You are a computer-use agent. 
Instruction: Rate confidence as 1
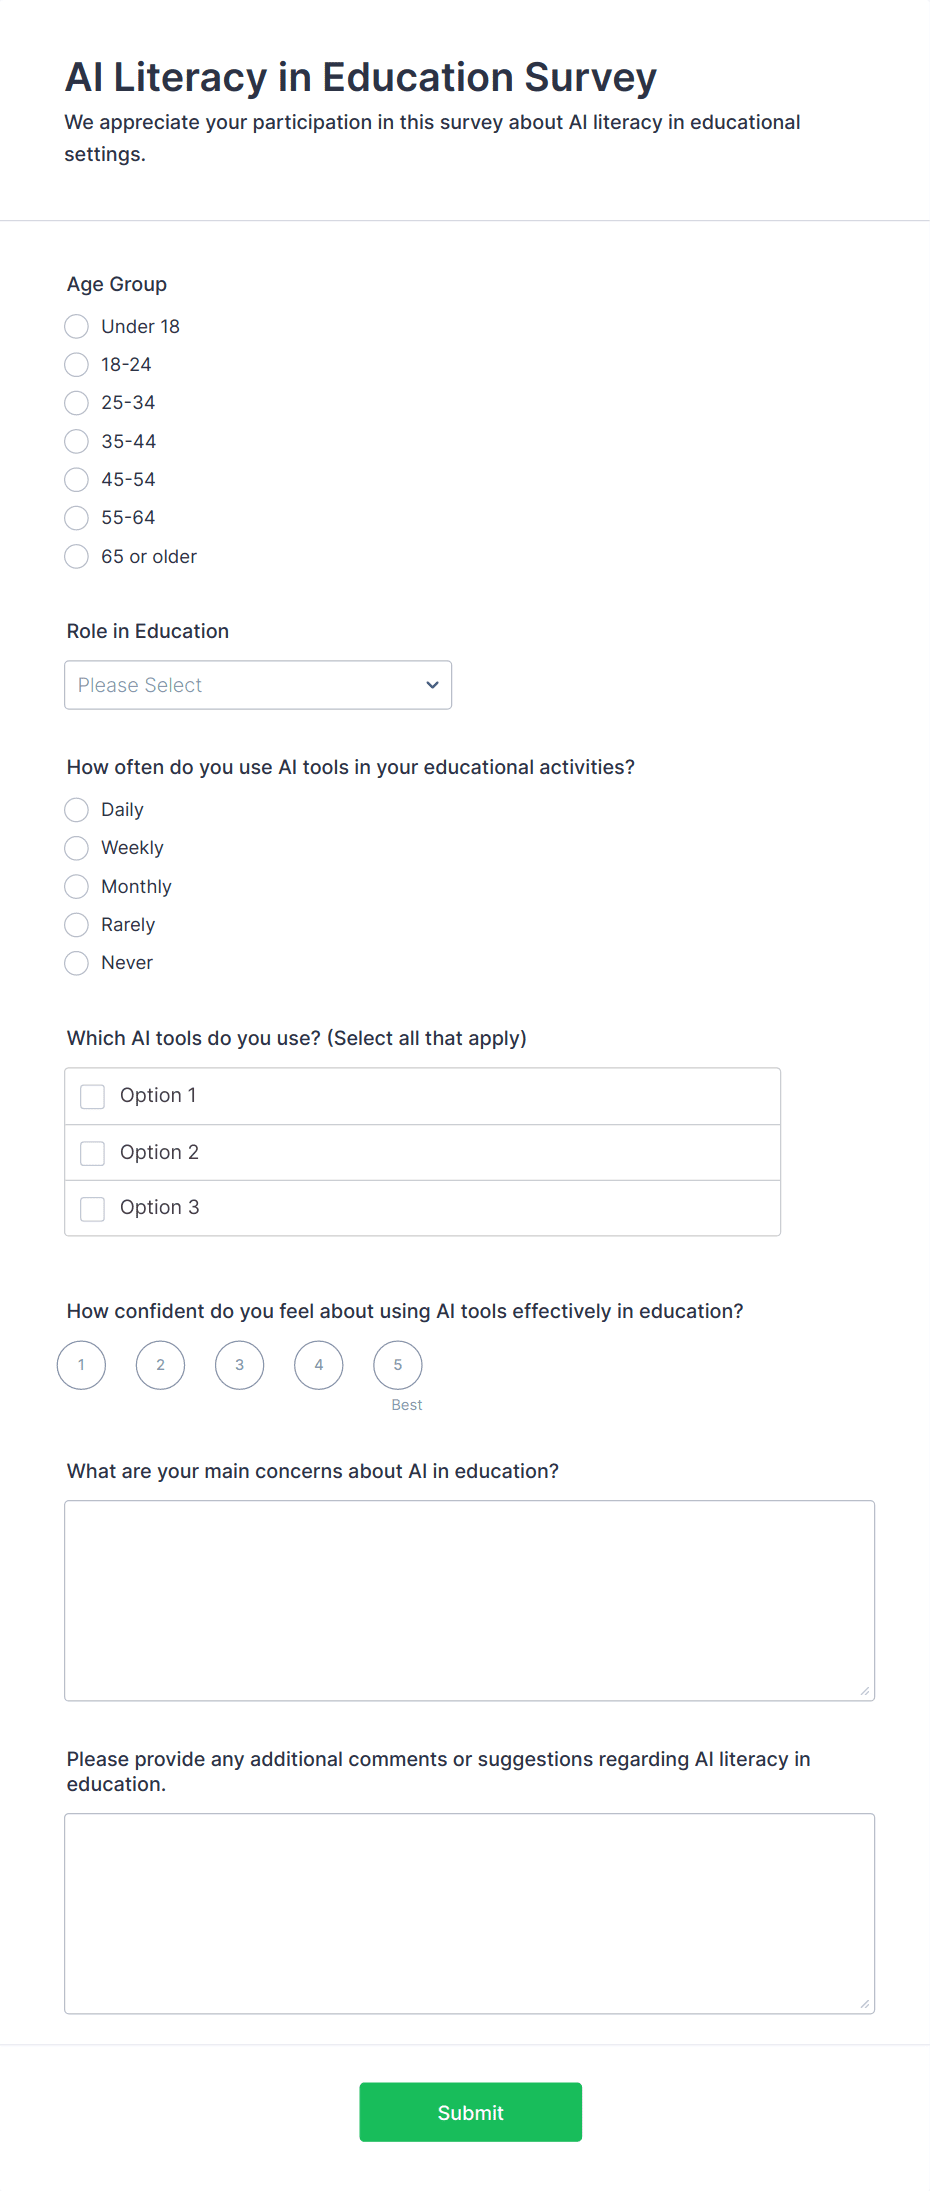82,1365
